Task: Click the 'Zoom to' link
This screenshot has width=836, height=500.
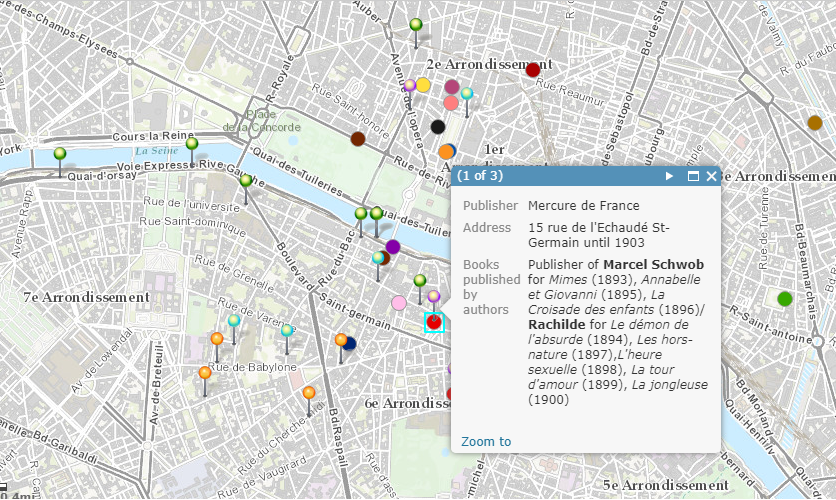Action: (486, 441)
